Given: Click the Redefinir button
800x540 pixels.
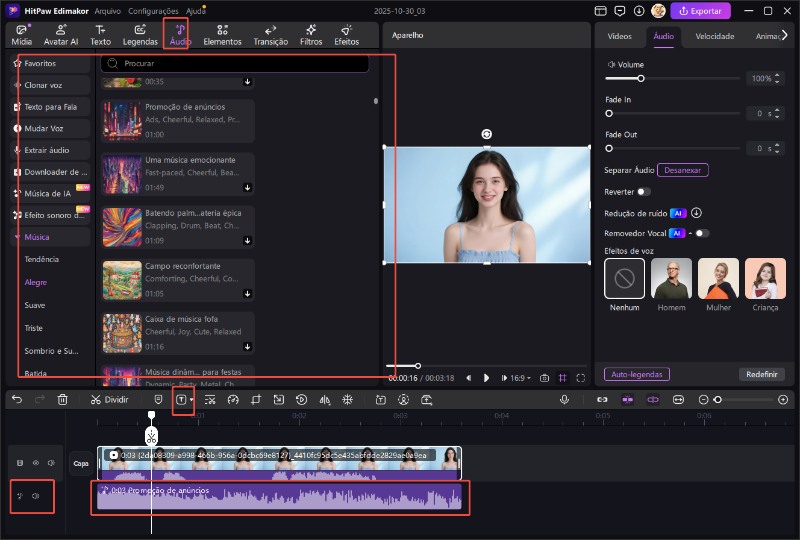Looking at the screenshot, I should pos(762,374).
